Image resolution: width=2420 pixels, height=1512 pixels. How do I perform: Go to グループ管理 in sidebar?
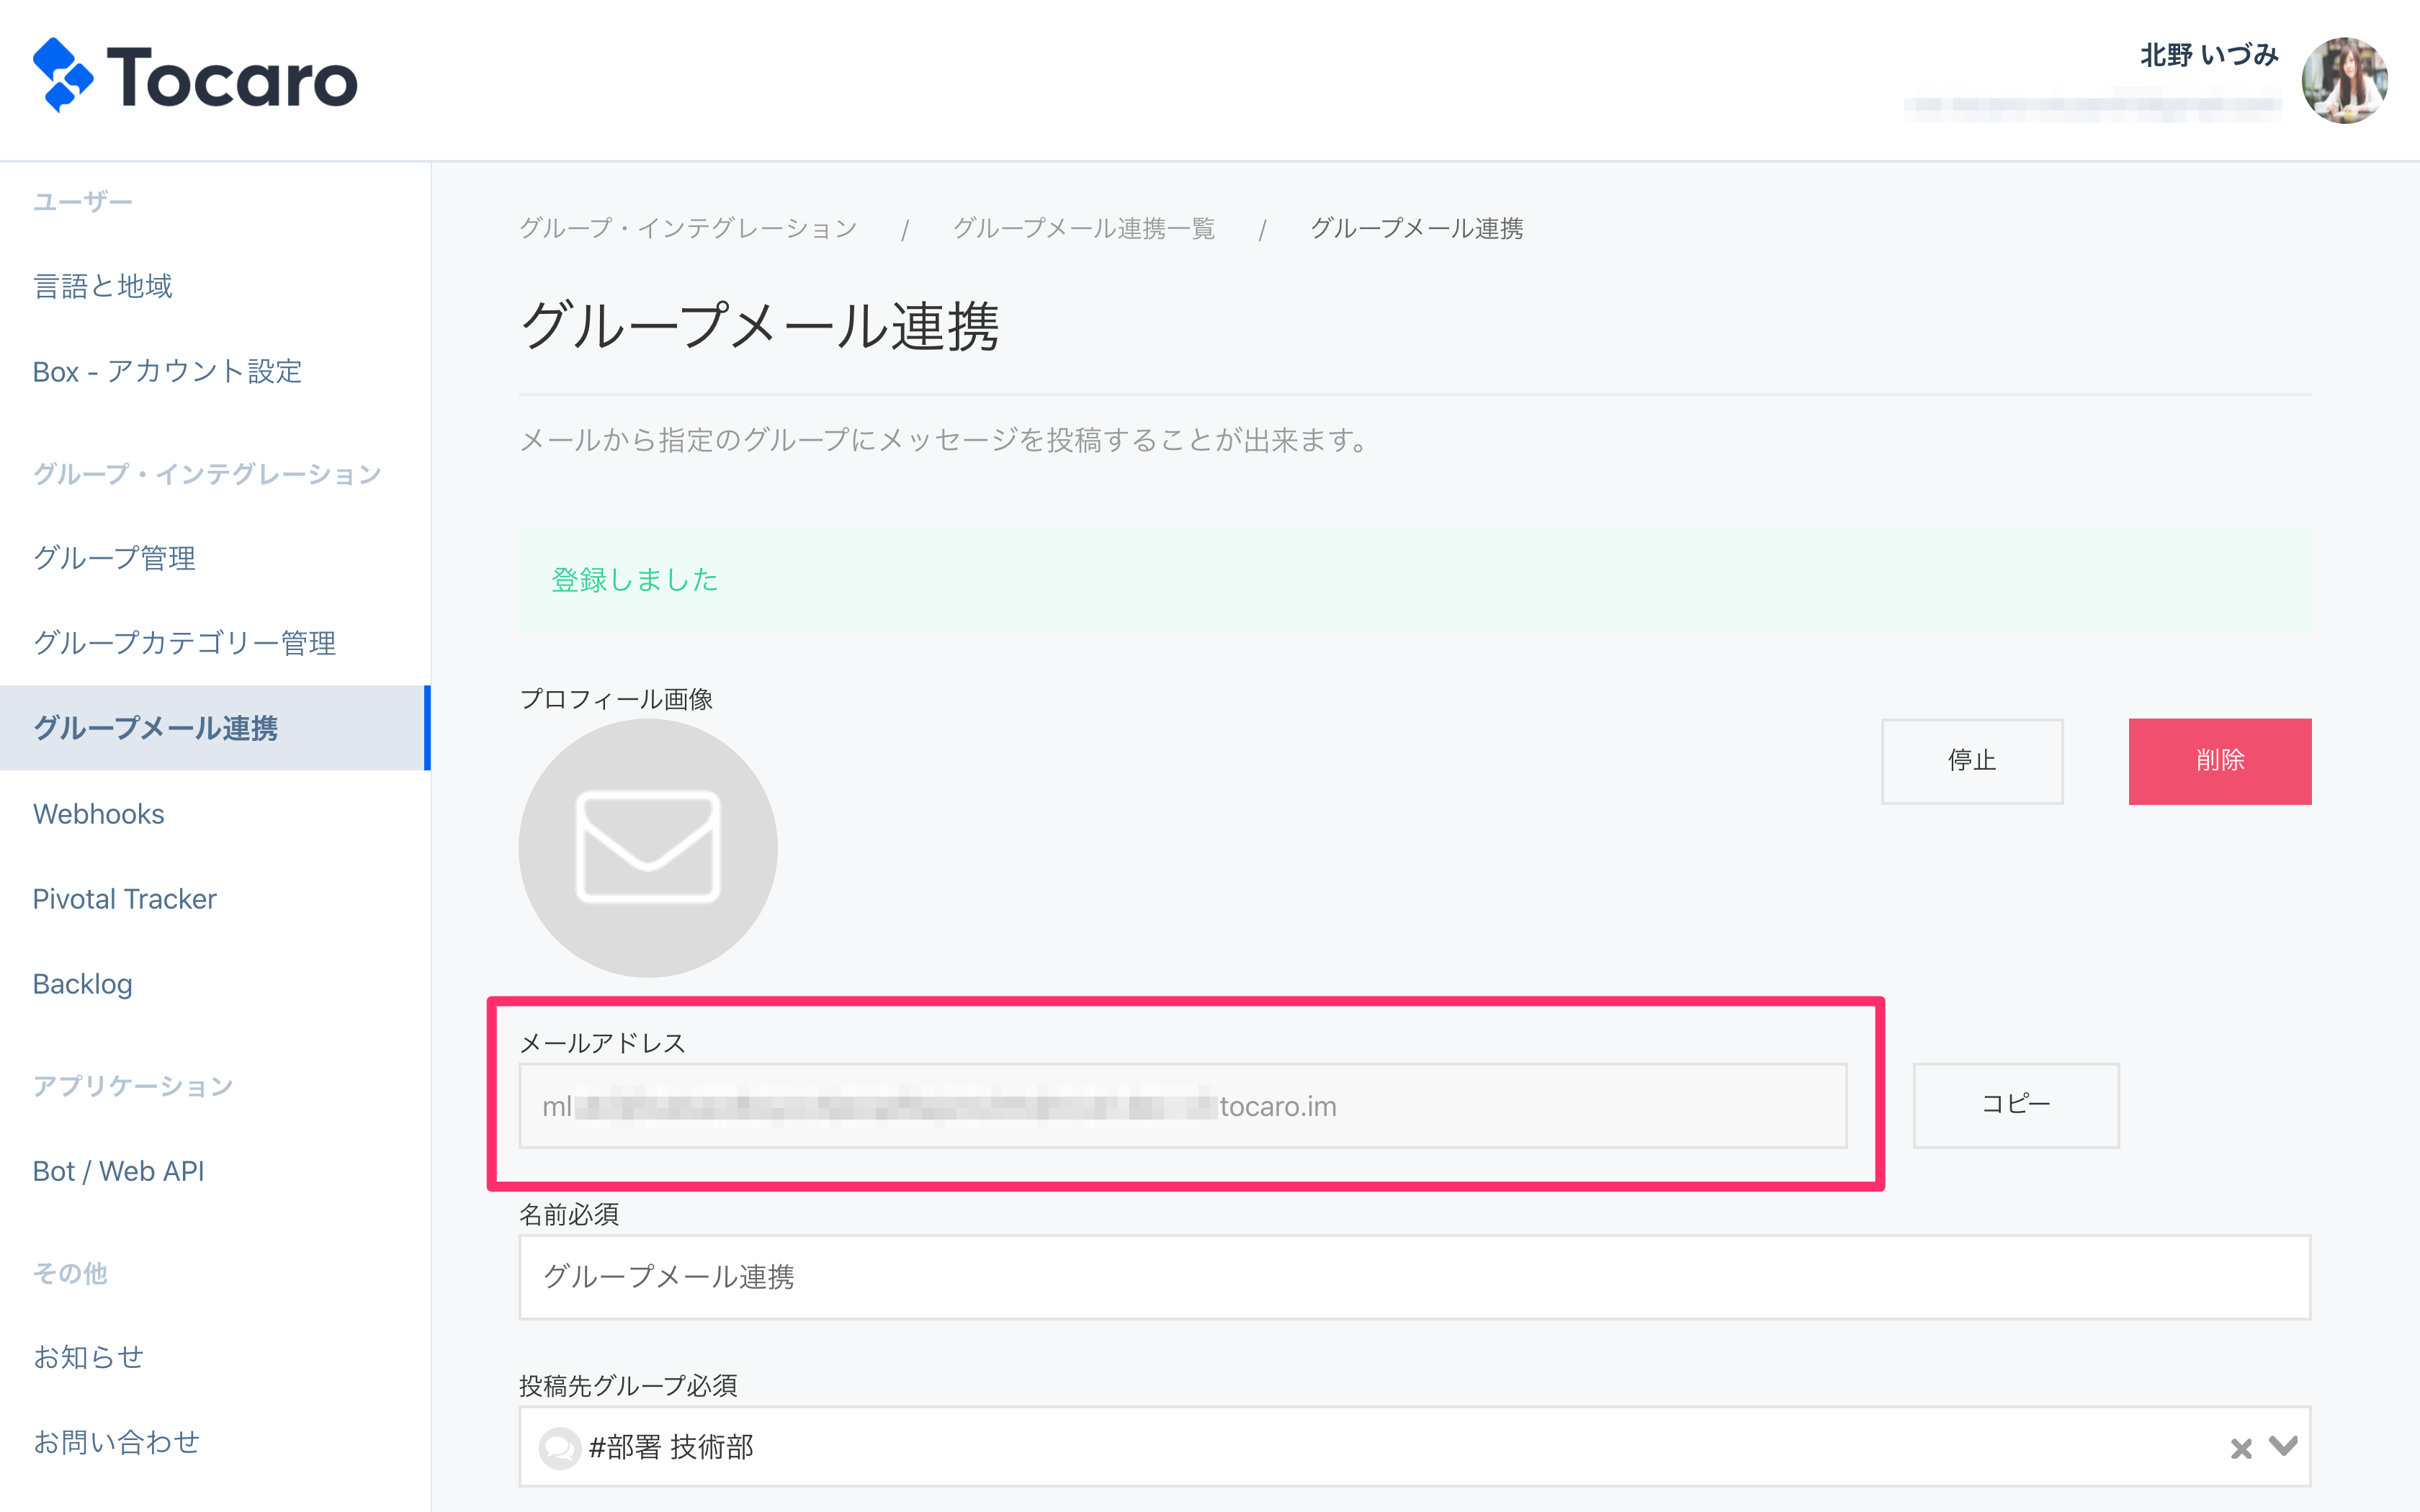coord(114,558)
